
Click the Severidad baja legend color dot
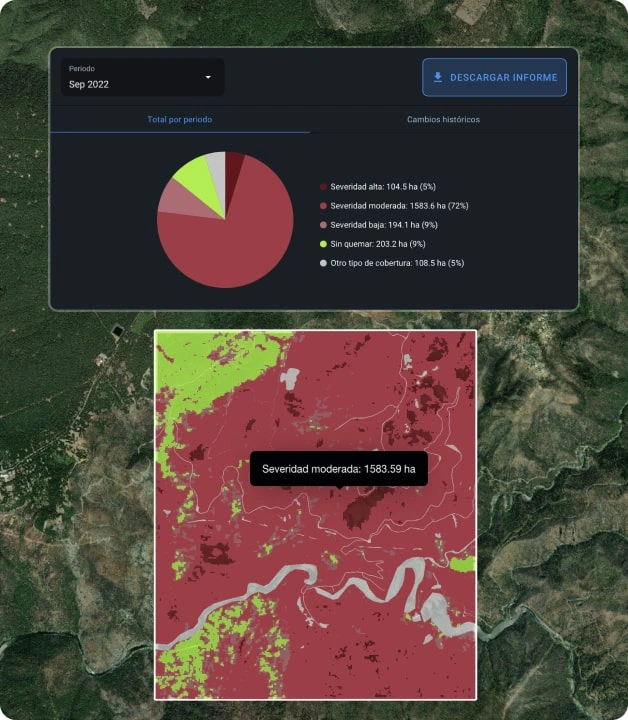point(323,225)
